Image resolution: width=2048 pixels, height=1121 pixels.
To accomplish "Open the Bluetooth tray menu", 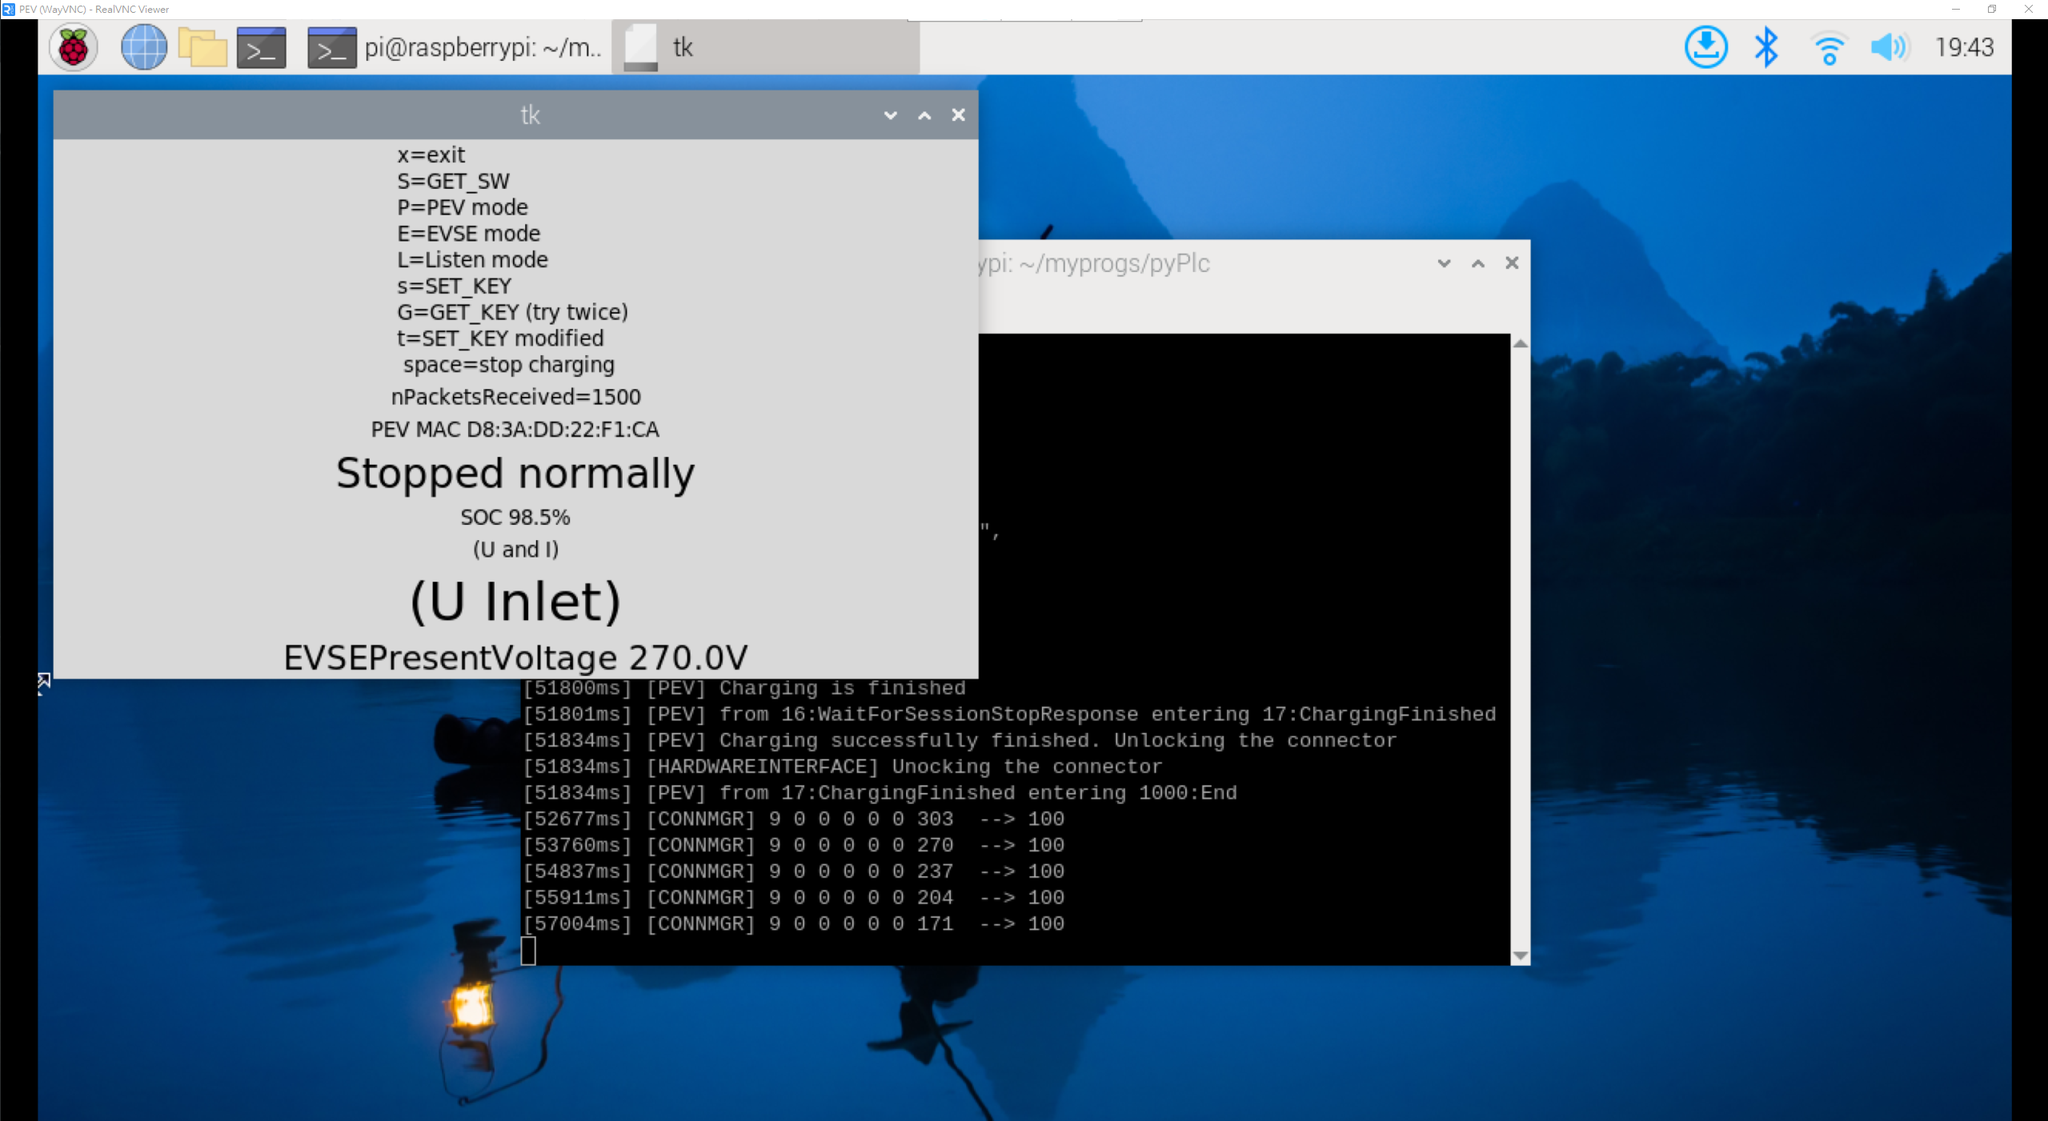I will tap(1766, 47).
